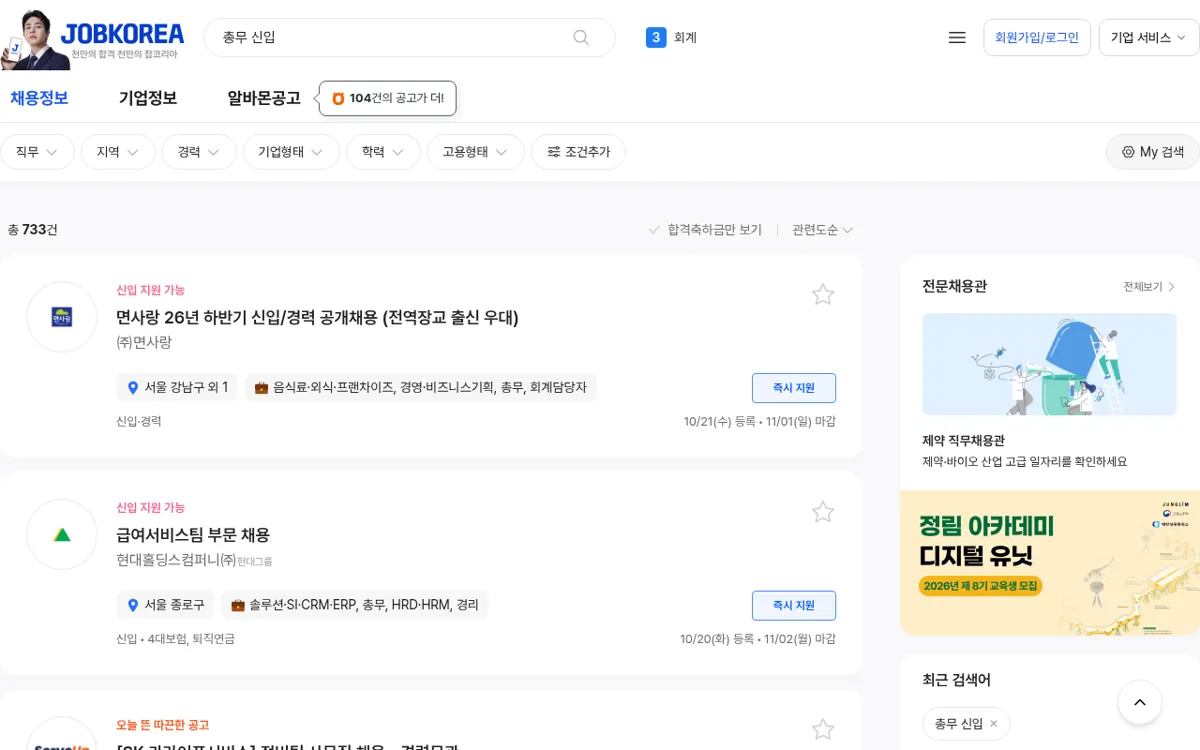Click the 정림 아카데미 디지털 유닛 ad
The width and height of the screenshot is (1200, 750).
point(1050,563)
